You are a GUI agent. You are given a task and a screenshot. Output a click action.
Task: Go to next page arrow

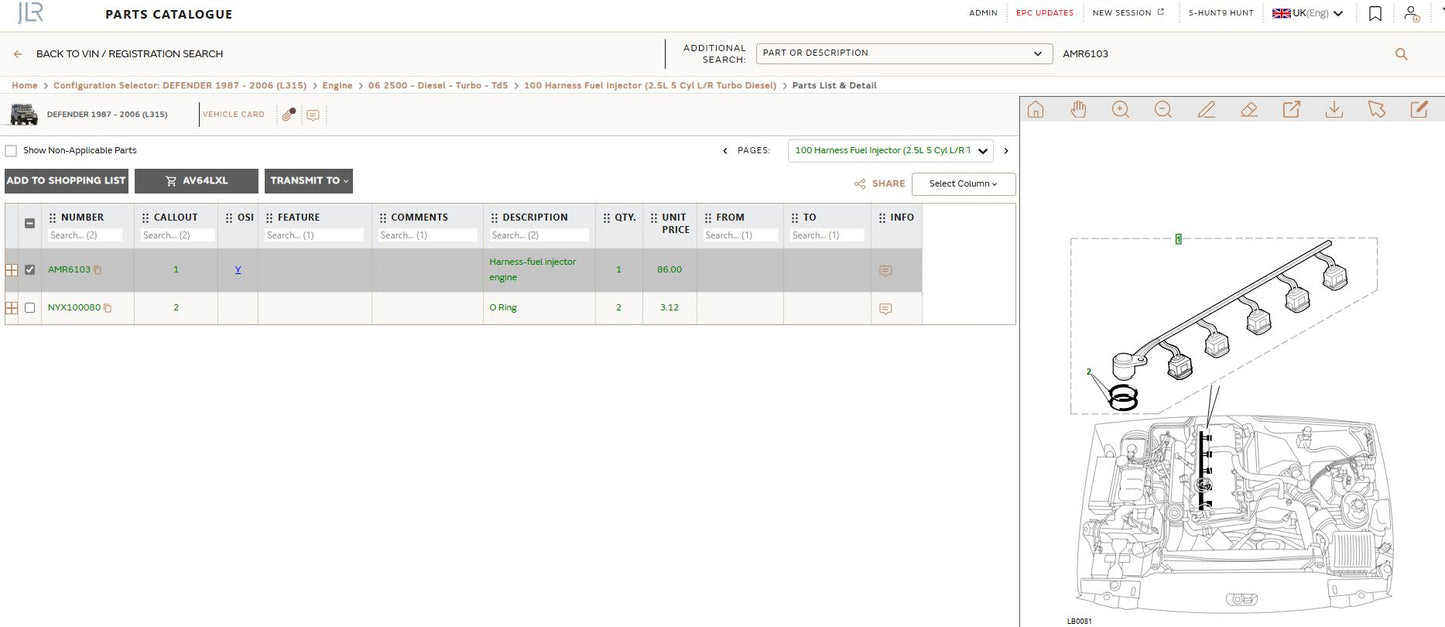1006,151
